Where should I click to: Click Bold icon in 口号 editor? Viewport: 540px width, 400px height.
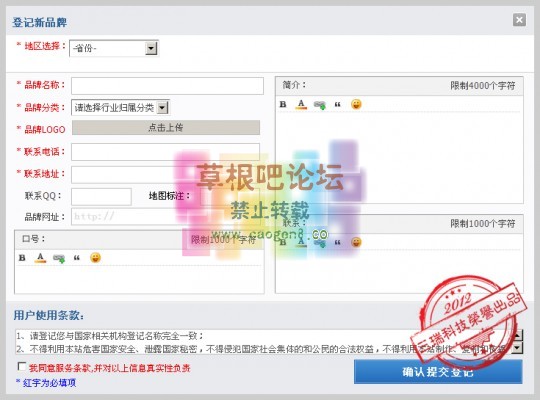coord(22,258)
